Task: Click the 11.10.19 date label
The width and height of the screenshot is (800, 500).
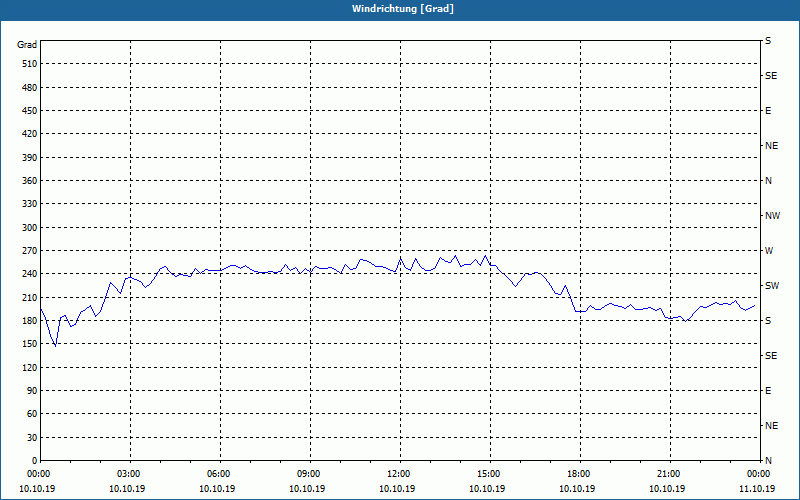Action: (757, 488)
